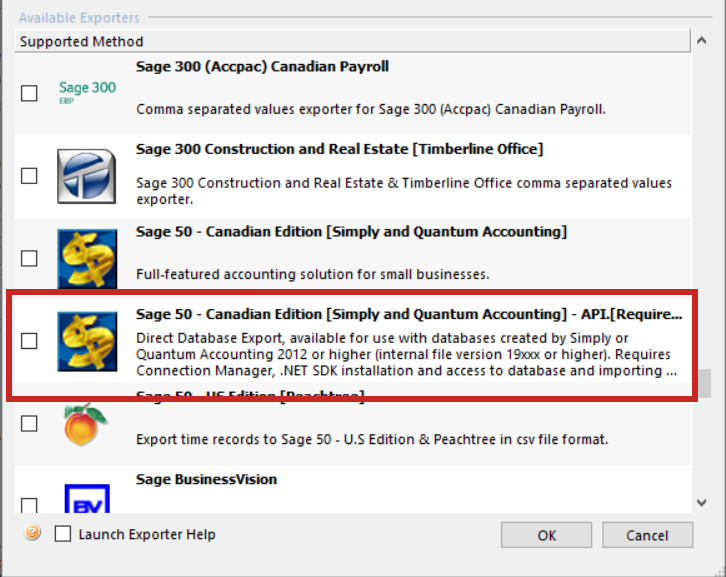Check the Sage BusinessVision checkbox
The width and height of the screenshot is (726, 577).
point(29,505)
